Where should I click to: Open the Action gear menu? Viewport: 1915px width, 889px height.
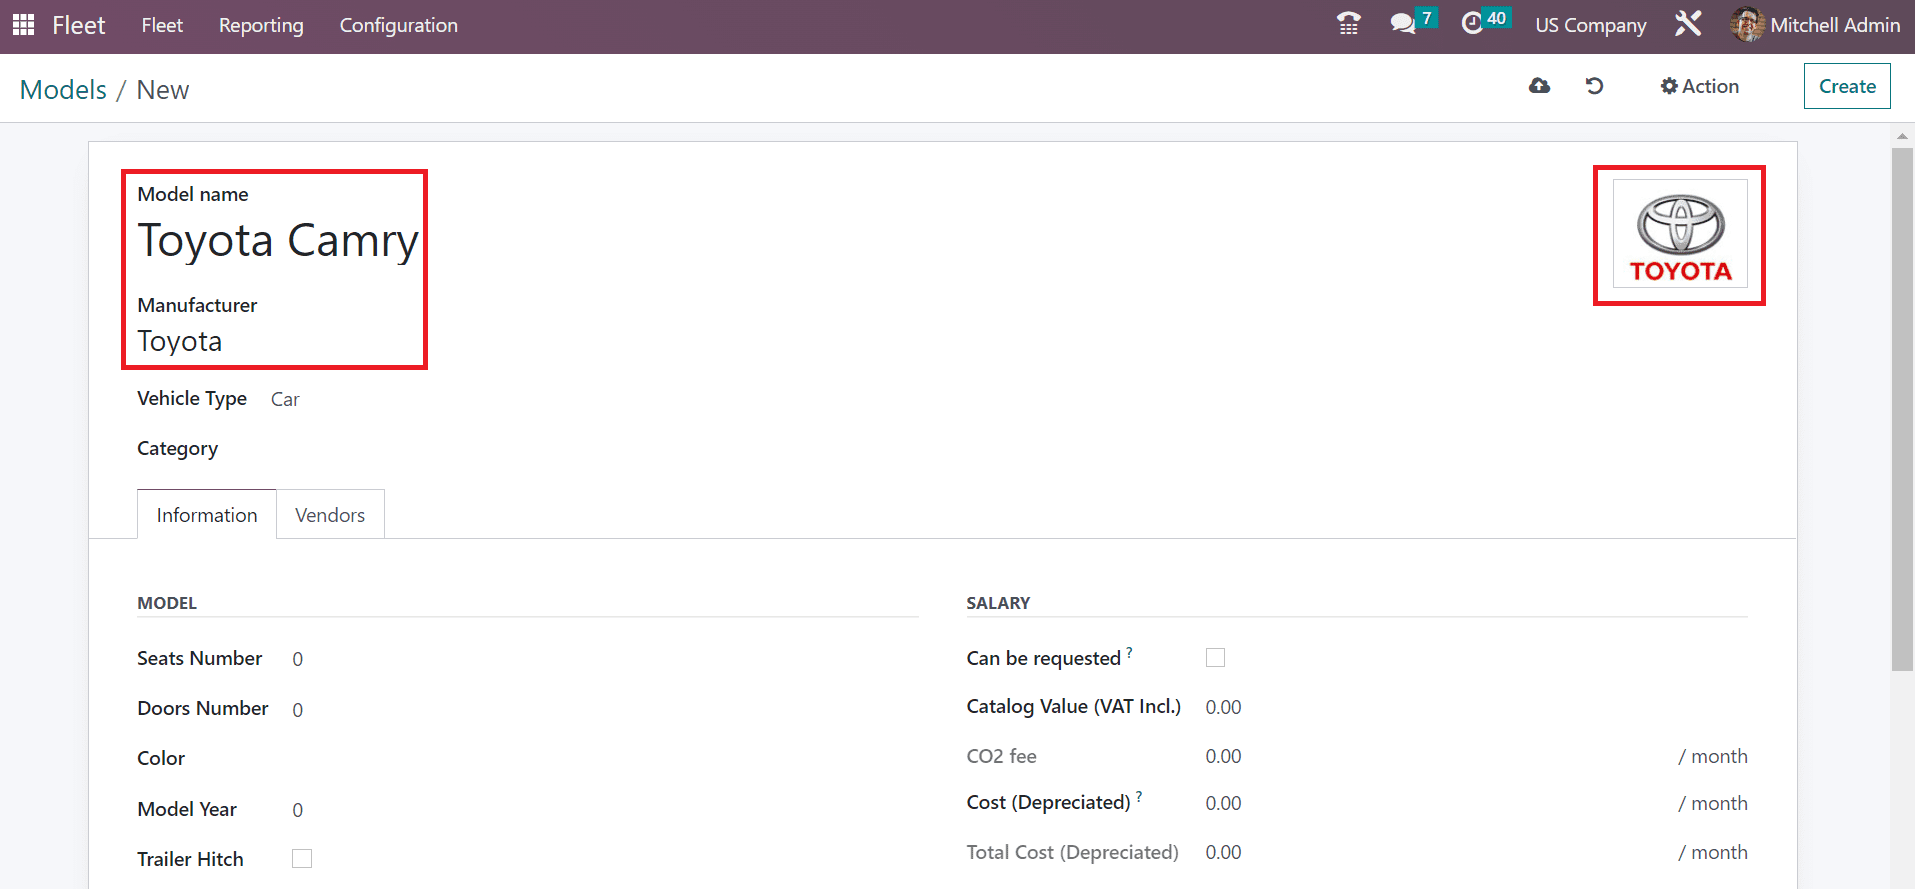click(1700, 86)
